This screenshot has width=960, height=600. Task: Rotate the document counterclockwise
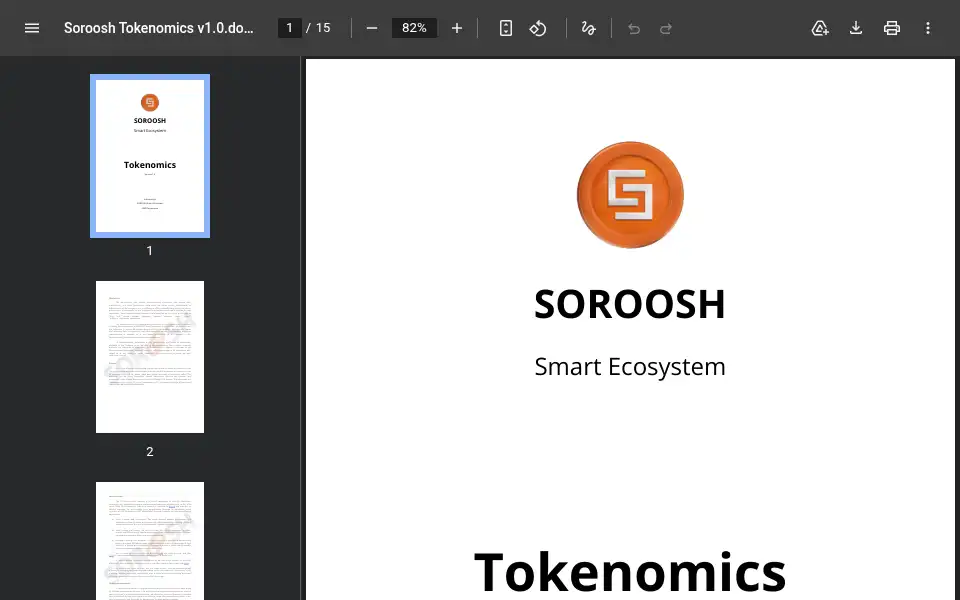[538, 28]
